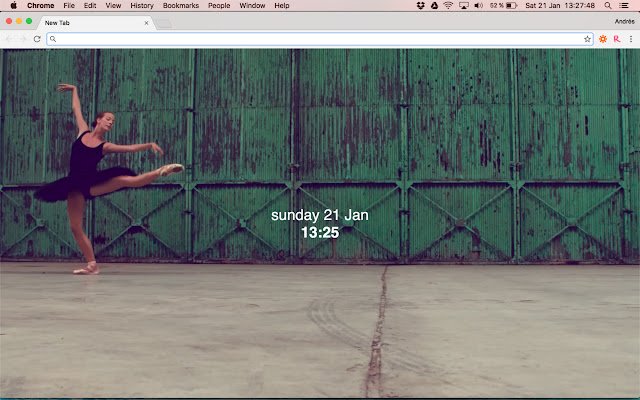
Task: Click the menu bar date and time
Action: (x=560, y=5)
